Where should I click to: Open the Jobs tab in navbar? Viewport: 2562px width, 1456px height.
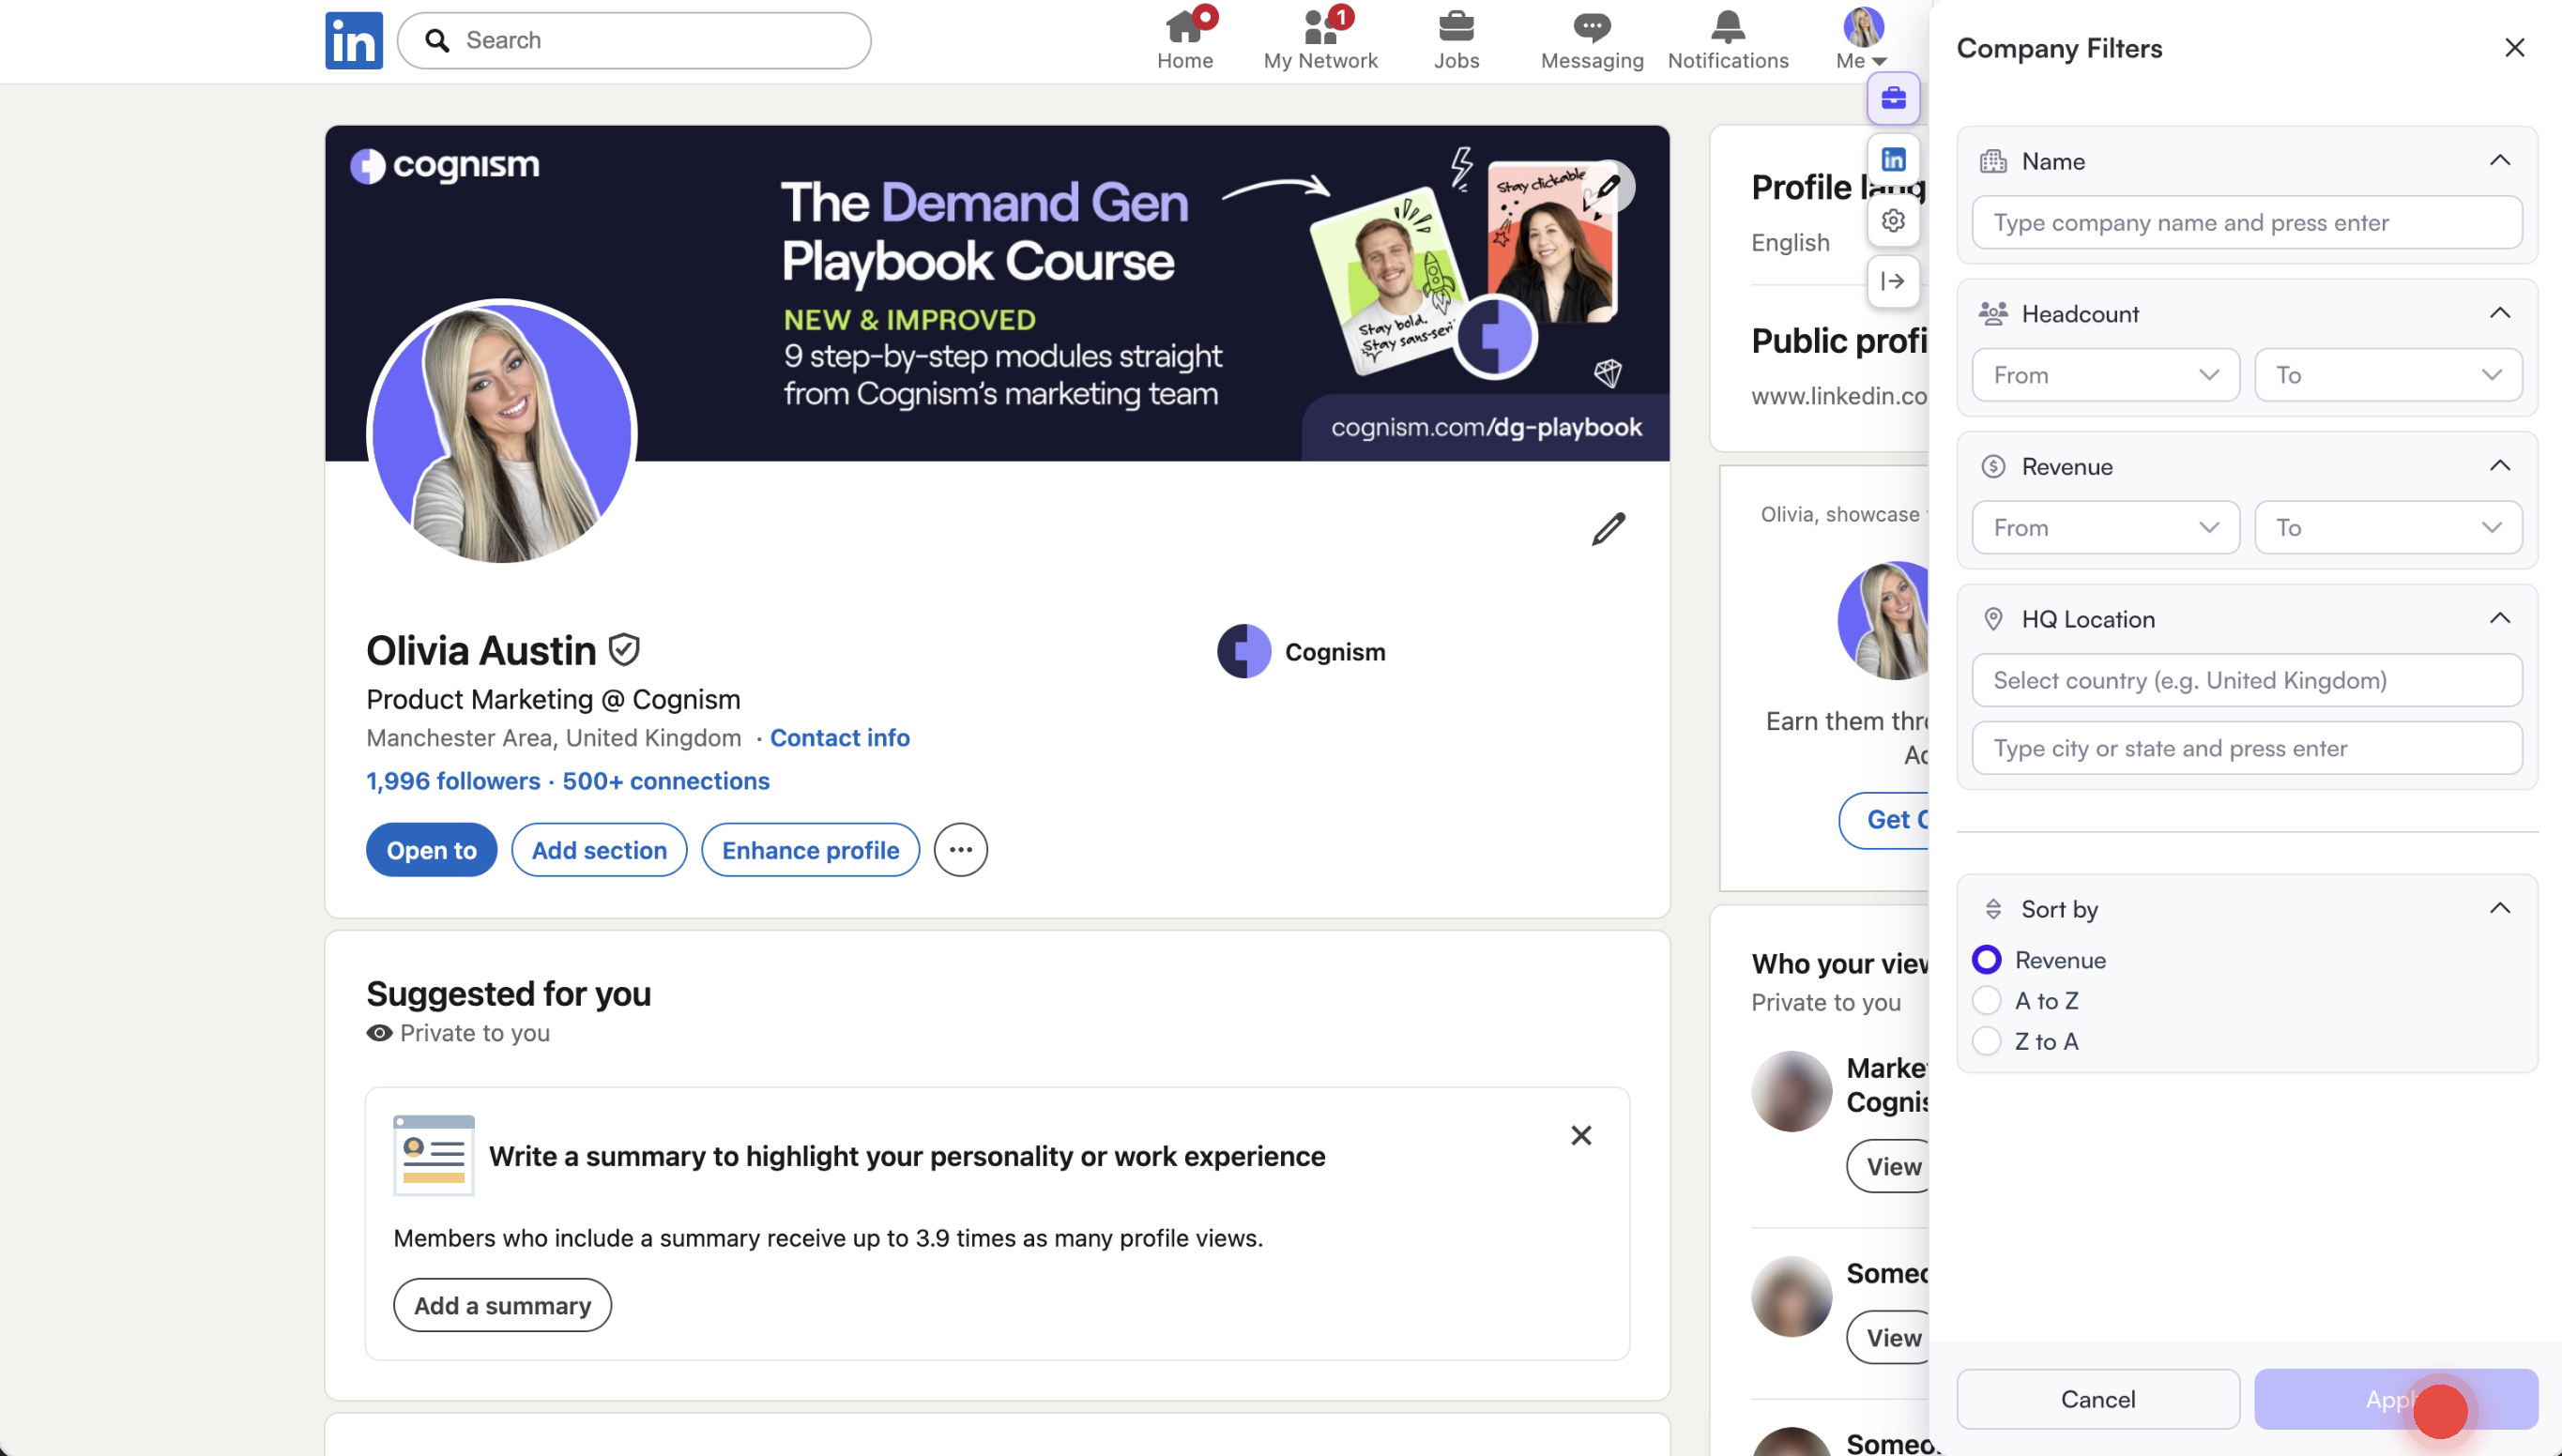(1456, 40)
